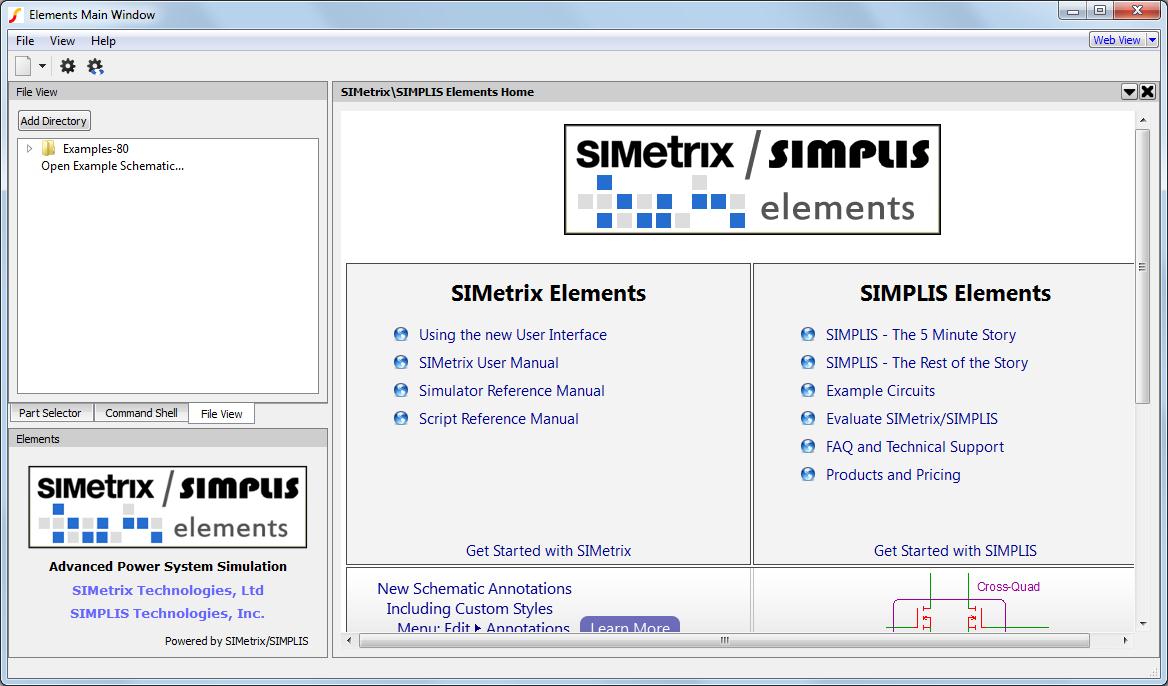Open the File menu
Image resolution: width=1168 pixels, height=686 pixels.
[x=25, y=41]
